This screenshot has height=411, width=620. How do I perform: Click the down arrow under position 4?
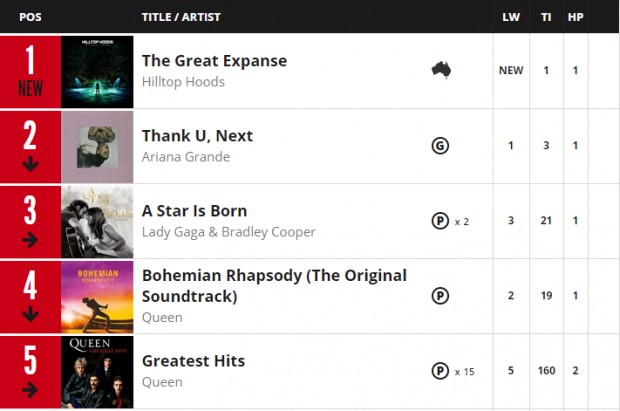30,314
